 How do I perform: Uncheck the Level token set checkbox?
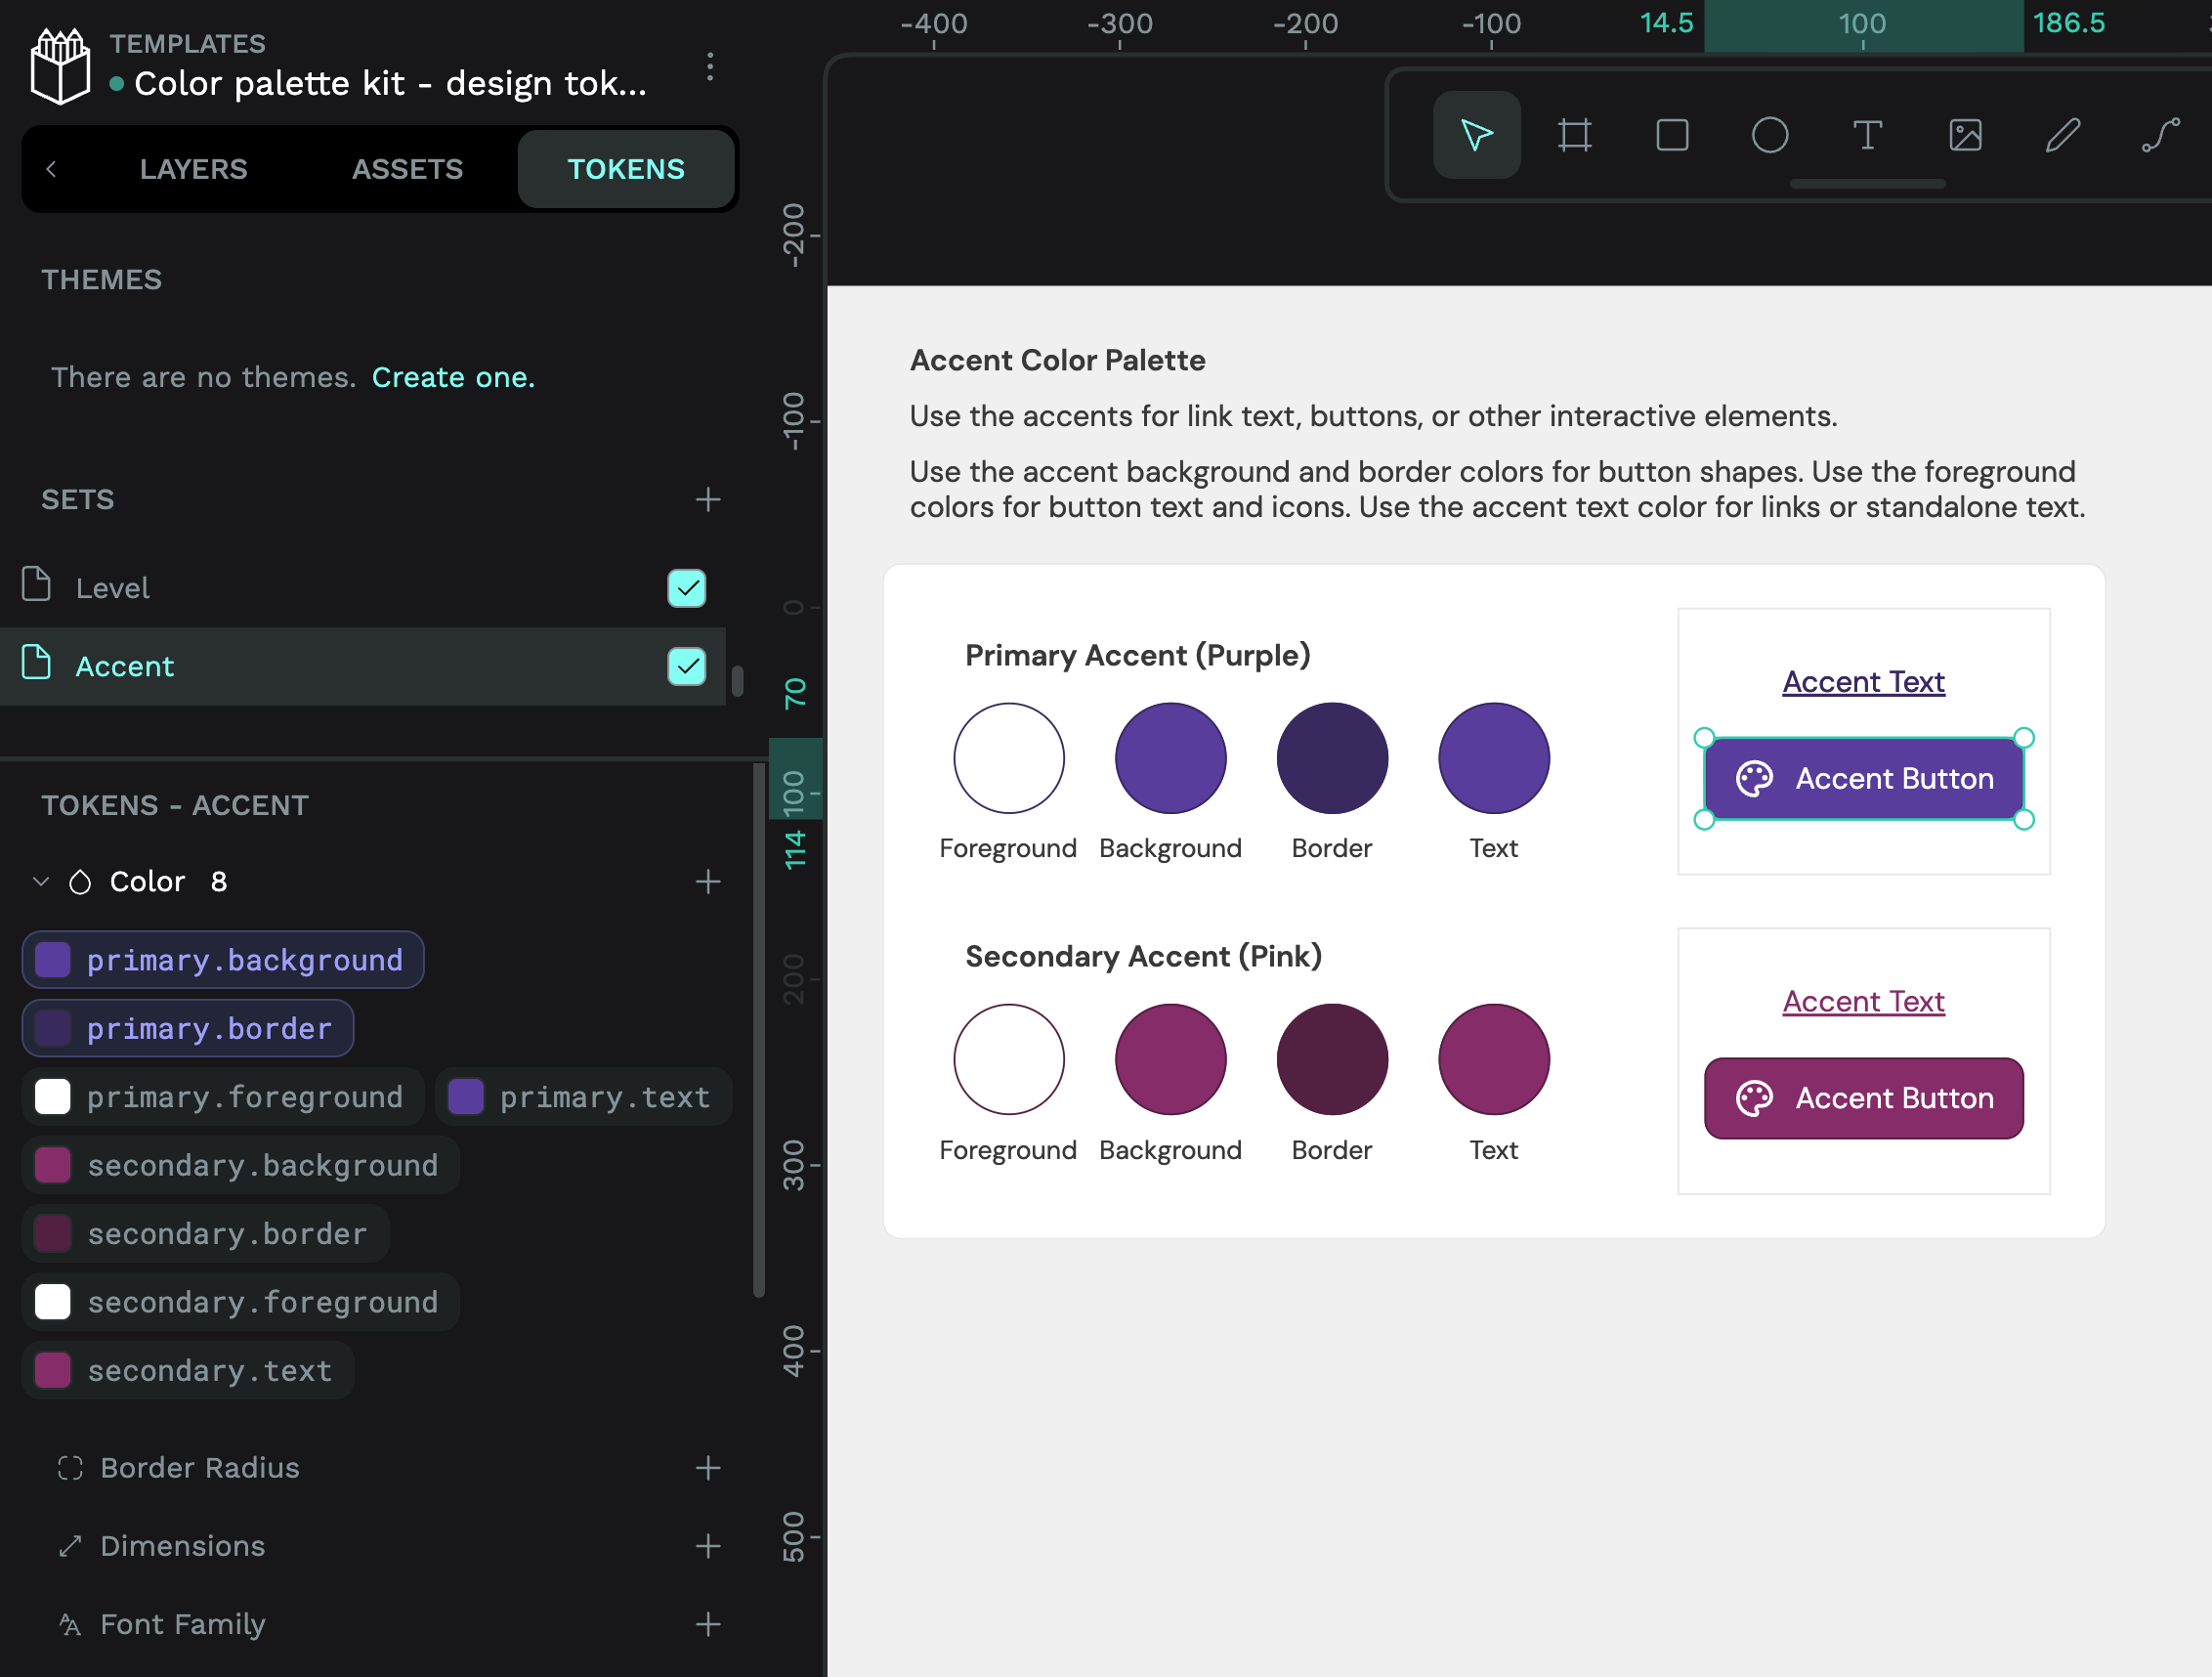tap(686, 588)
